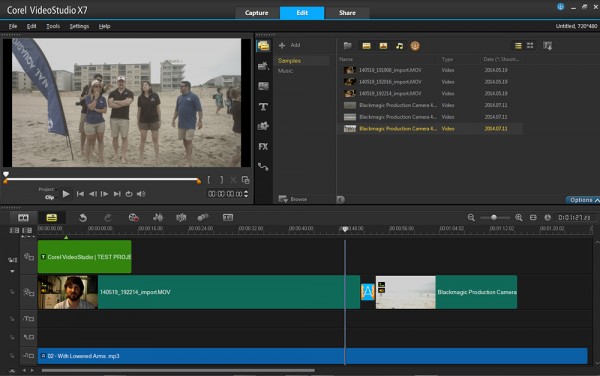
Task: Collapse the library folder pane arrow
Action: [340, 199]
